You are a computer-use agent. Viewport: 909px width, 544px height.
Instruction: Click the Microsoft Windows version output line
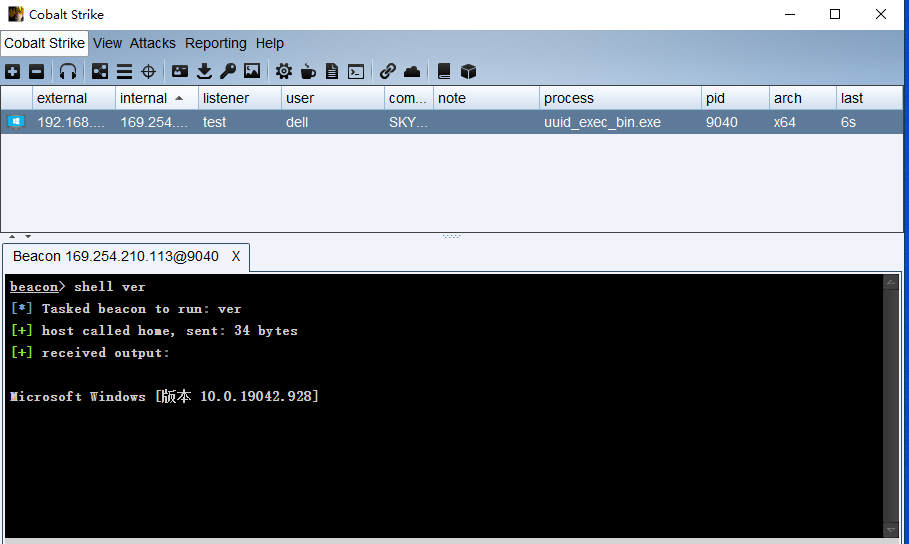[x=164, y=396]
